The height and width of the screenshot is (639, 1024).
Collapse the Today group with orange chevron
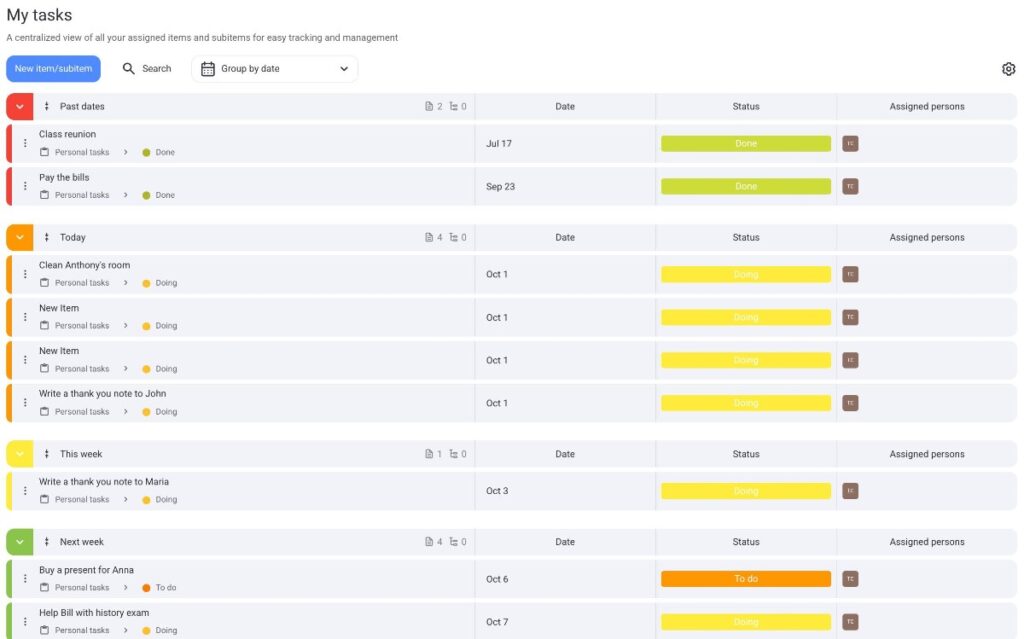click(19, 237)
